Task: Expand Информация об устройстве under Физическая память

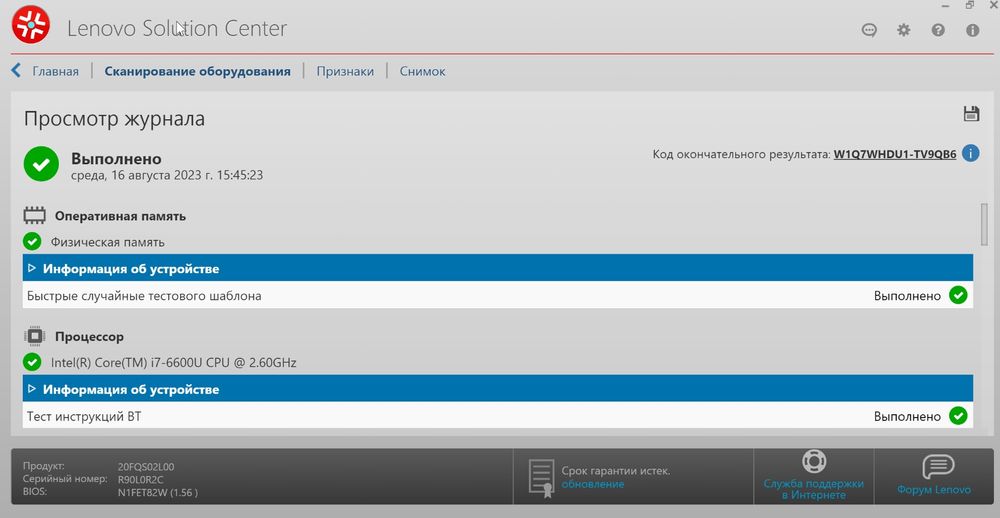Action: pyautogui.click(x=497, y=269)
